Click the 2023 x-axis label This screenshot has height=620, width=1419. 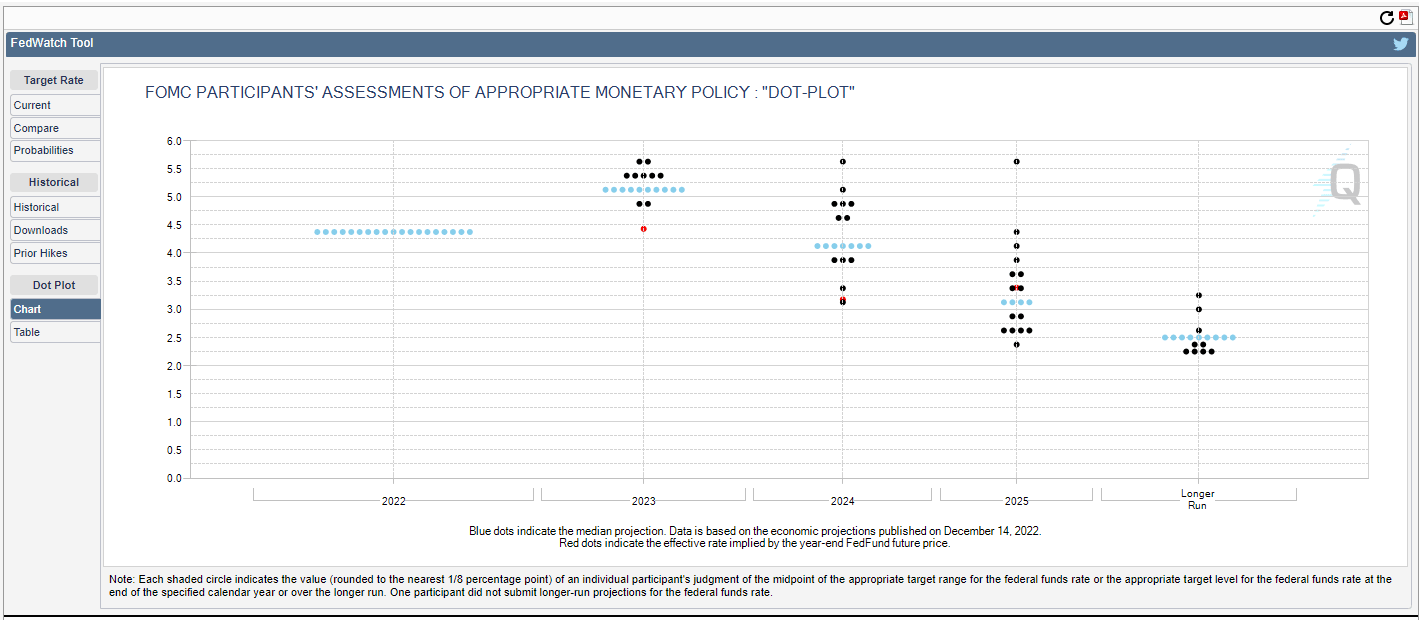pyautogui.click(x=644, y=501)
